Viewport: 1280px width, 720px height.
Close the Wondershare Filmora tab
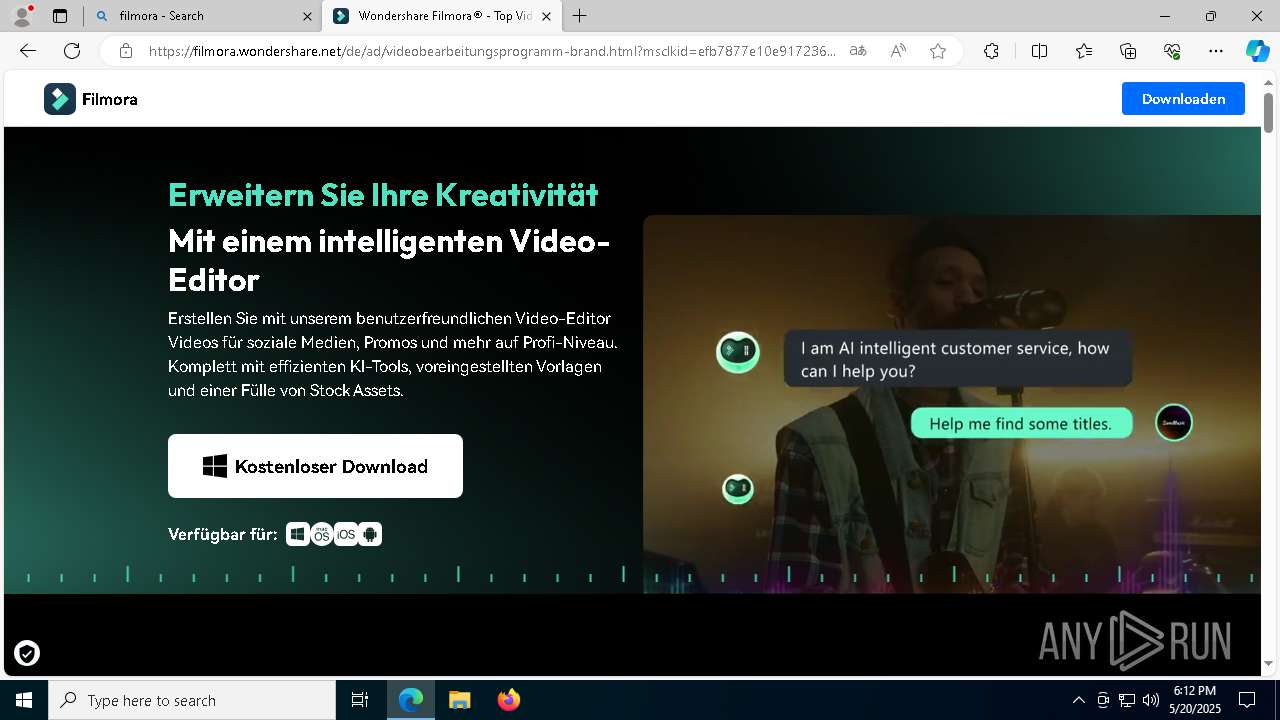[x=546, y=16]
